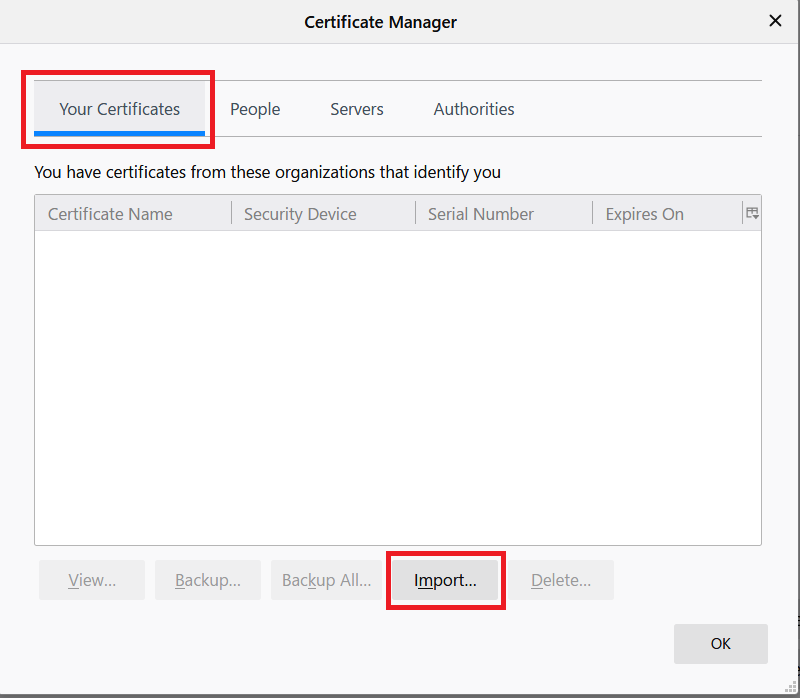
Task: Close Certificate Manager with the X
Action: click(x=775, y=20)
